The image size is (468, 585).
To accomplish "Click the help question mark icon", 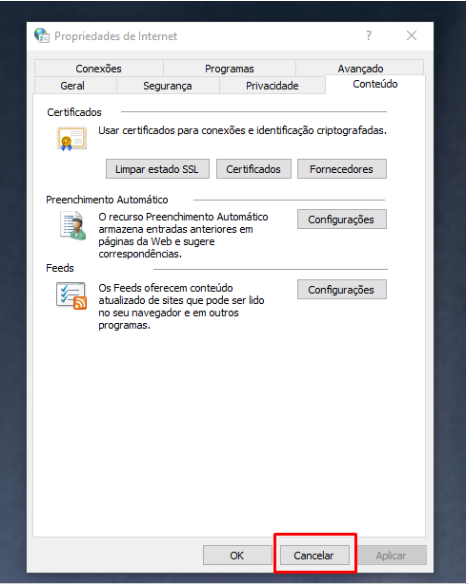I will click(369, 36).
